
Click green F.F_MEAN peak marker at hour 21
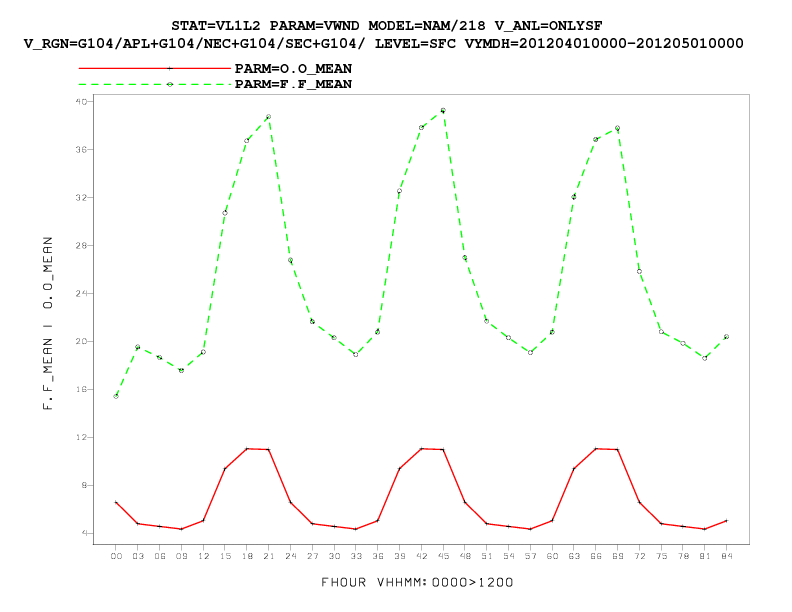click(x=269, y=117)
